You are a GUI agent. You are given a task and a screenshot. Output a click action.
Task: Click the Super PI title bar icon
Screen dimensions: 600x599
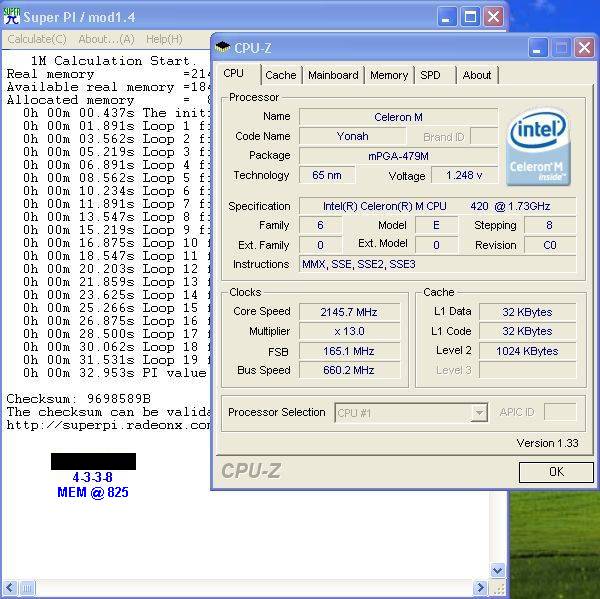tap(11, 17)
